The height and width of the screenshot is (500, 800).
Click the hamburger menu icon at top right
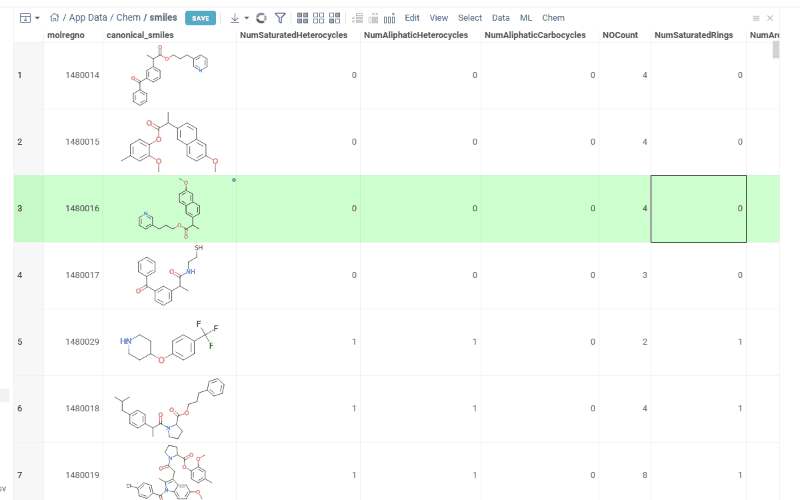click(x=756, y=18)
